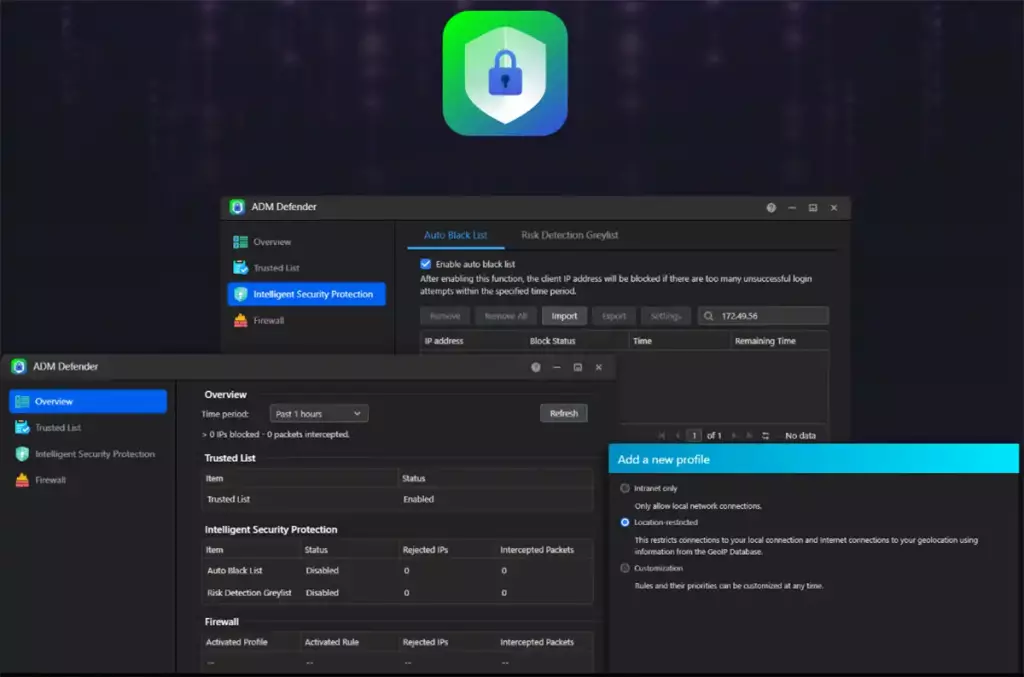Click ADM Defender title icon of back window
Screen dimensions: 1024x677
coord(238,207)
